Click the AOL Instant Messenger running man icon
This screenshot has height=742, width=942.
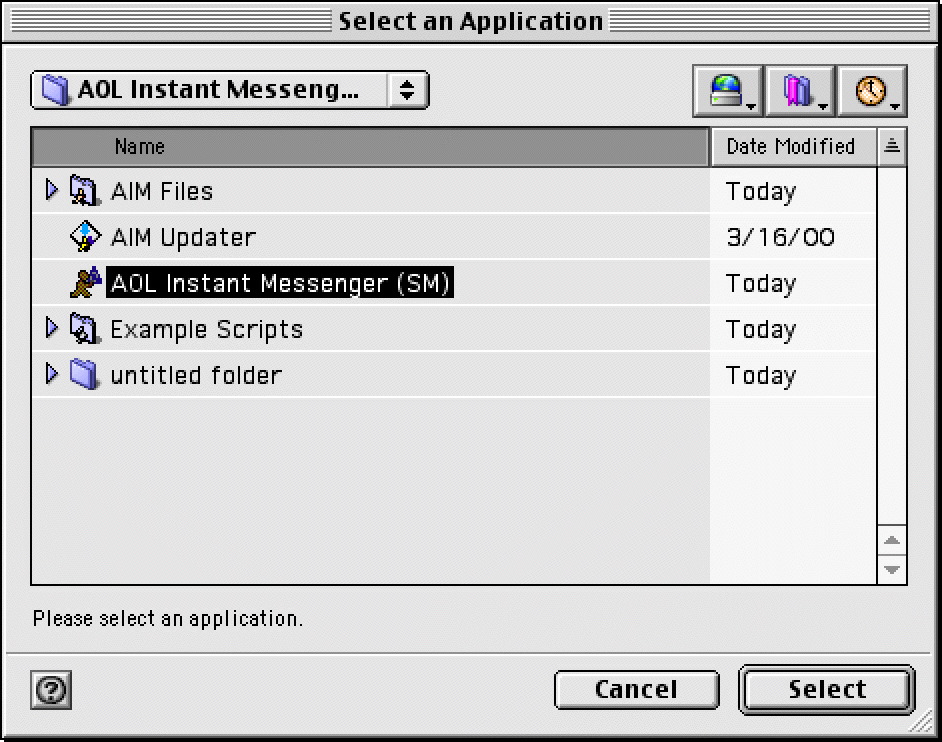[x=85, y=282]
